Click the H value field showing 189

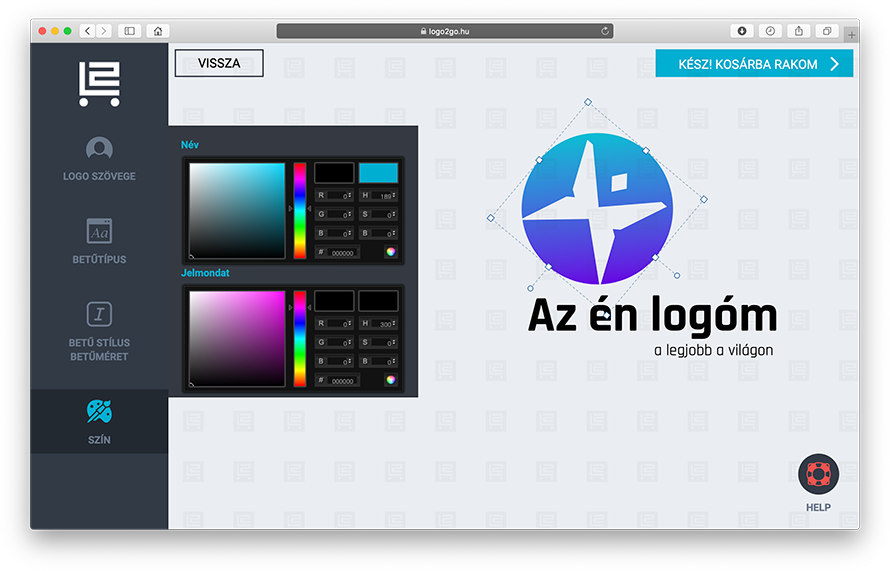tap(379, 195)
